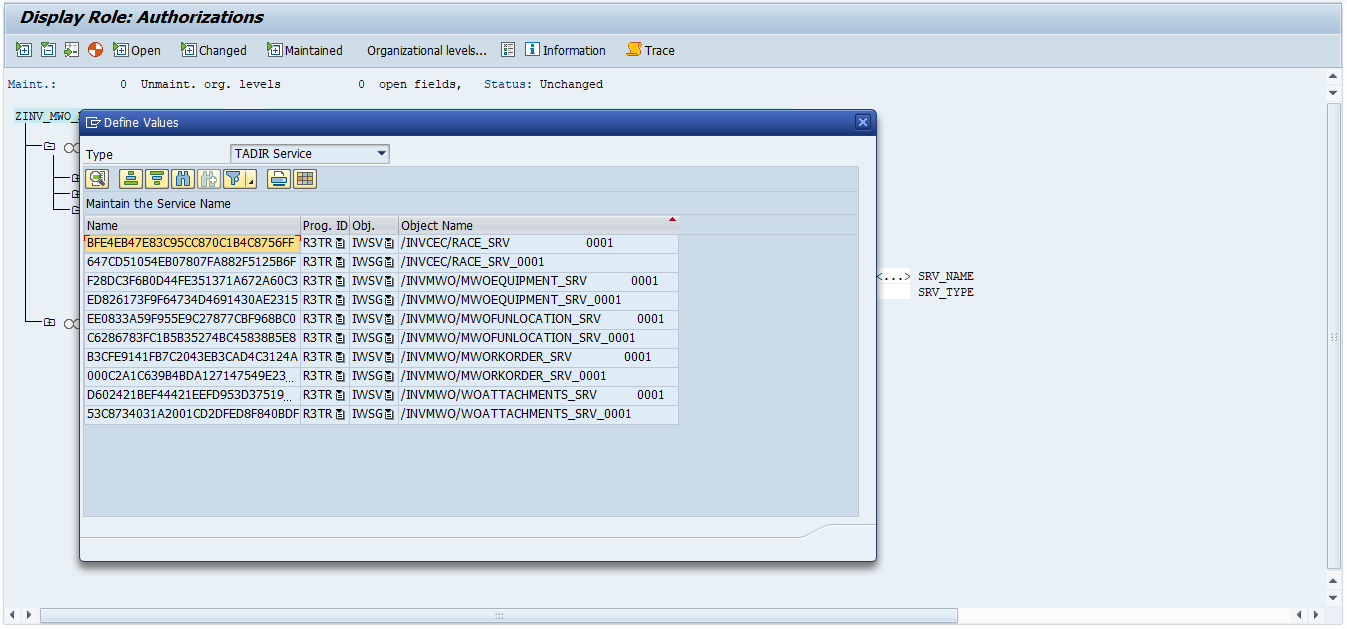Image resolution: width=1347 pixels, height=629 pixels.
Task: Click the red-white status circle toolbar icon
Action: [x=95, y=49]
